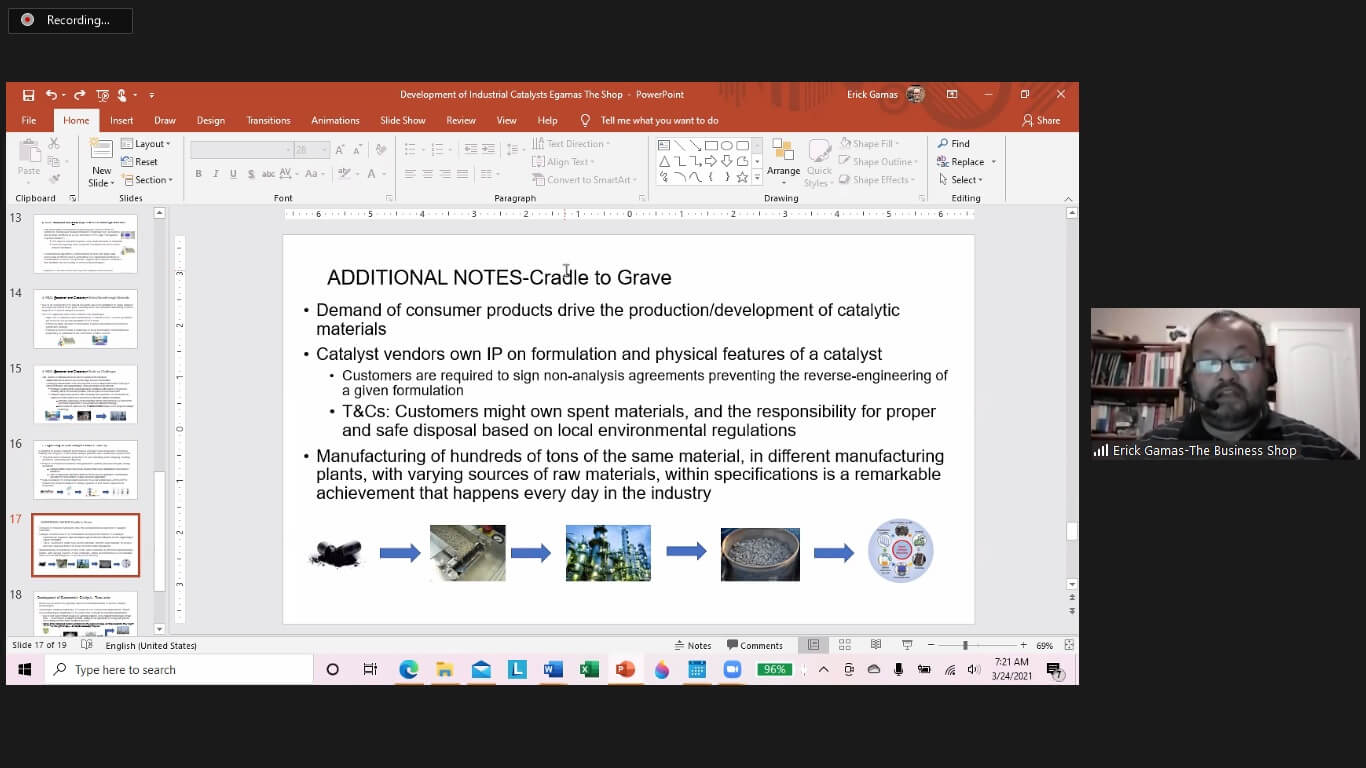Click the Replace icon in Editing group
This screenshot has height=768, width=1366.
[943, 162]
